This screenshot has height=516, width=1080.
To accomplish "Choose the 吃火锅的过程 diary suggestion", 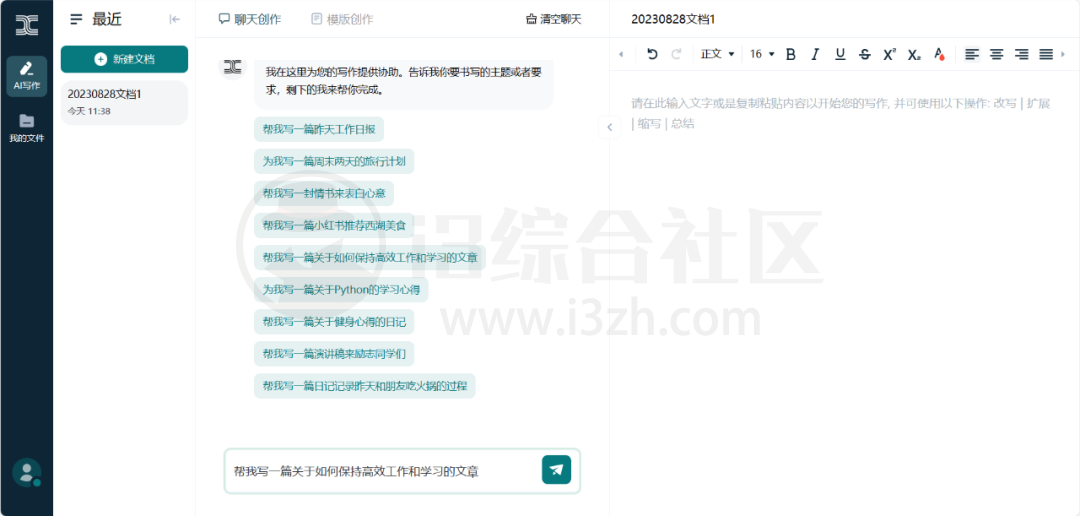I will tap(364, 385).
